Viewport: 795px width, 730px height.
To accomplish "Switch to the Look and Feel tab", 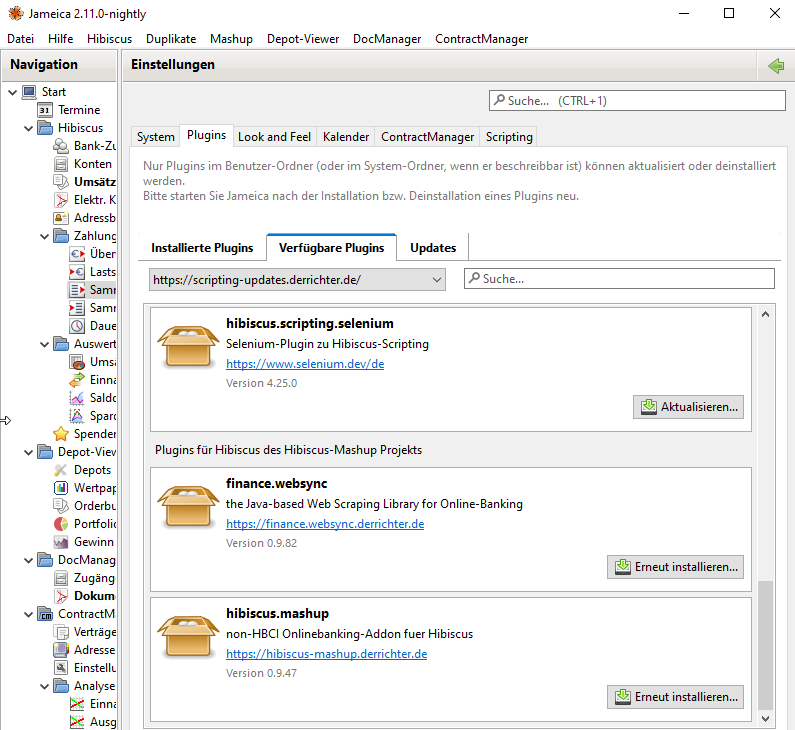I will click(x=274, y=137).
